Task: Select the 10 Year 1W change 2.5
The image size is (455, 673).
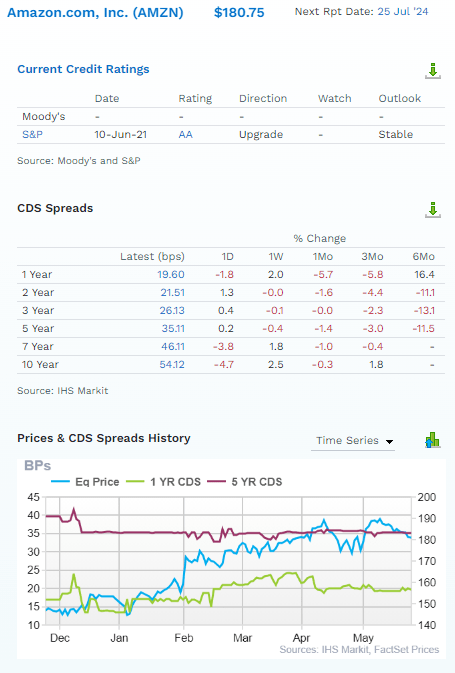Action: coord(276,364)
